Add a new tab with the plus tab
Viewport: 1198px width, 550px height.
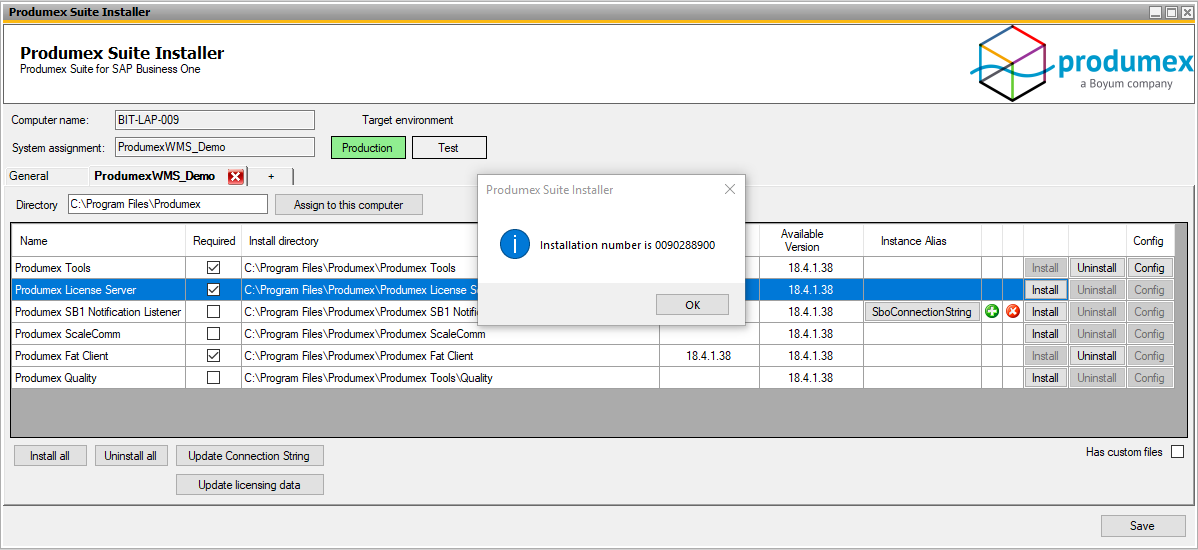271,176
